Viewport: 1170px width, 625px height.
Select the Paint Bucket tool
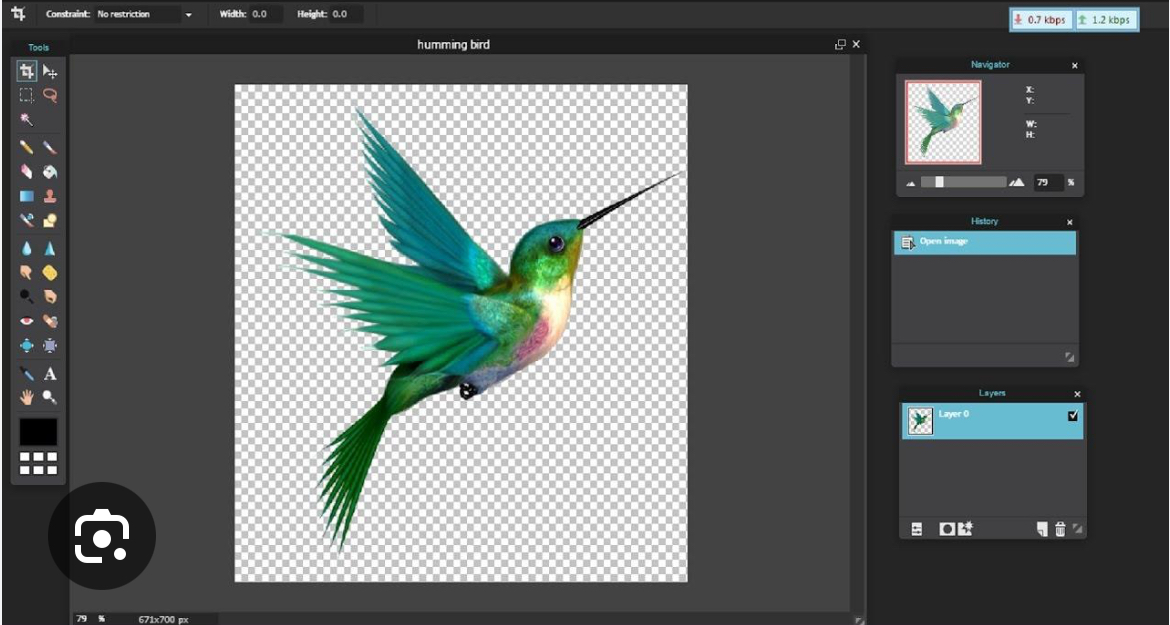click(x=50, y=172)
